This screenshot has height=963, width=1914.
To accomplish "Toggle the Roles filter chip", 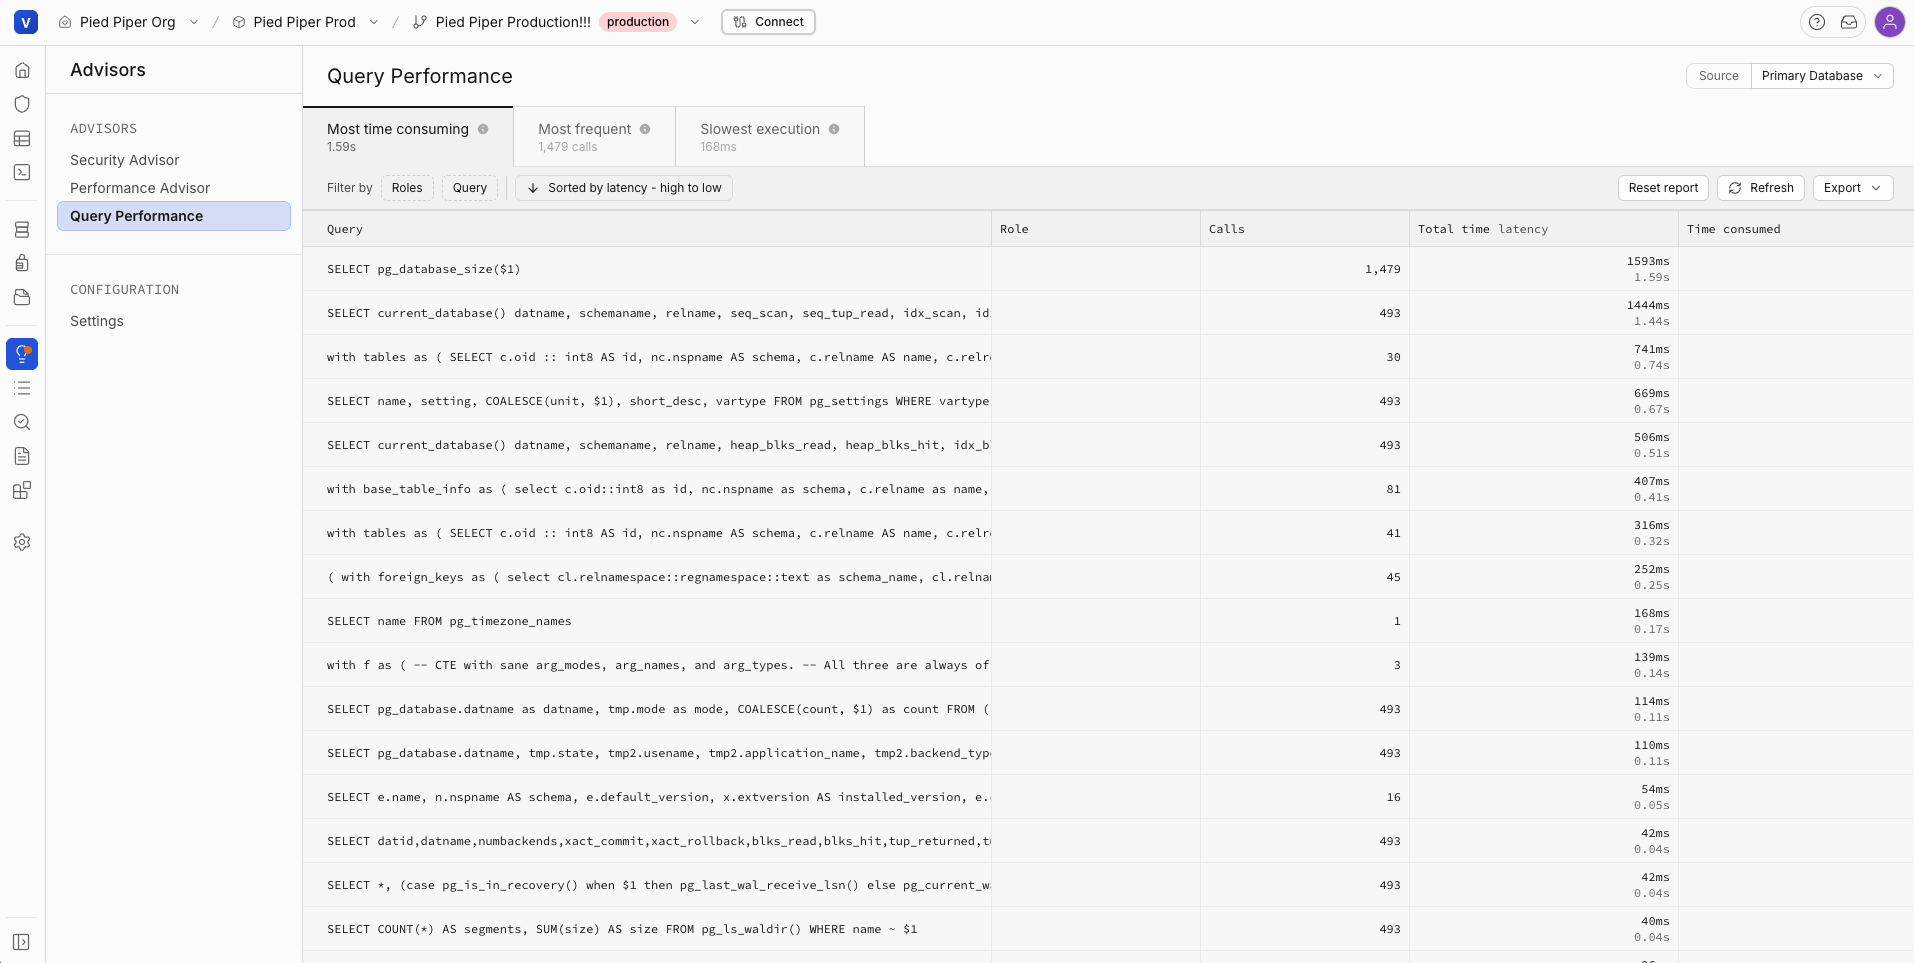I will 407,187.
